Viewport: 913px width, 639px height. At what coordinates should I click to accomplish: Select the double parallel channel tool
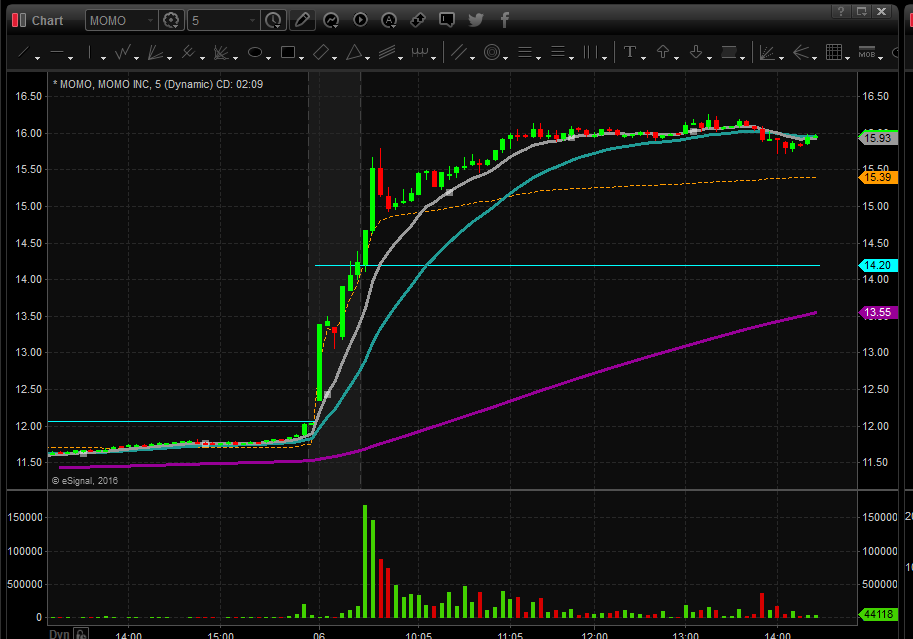tap(459, 52)
